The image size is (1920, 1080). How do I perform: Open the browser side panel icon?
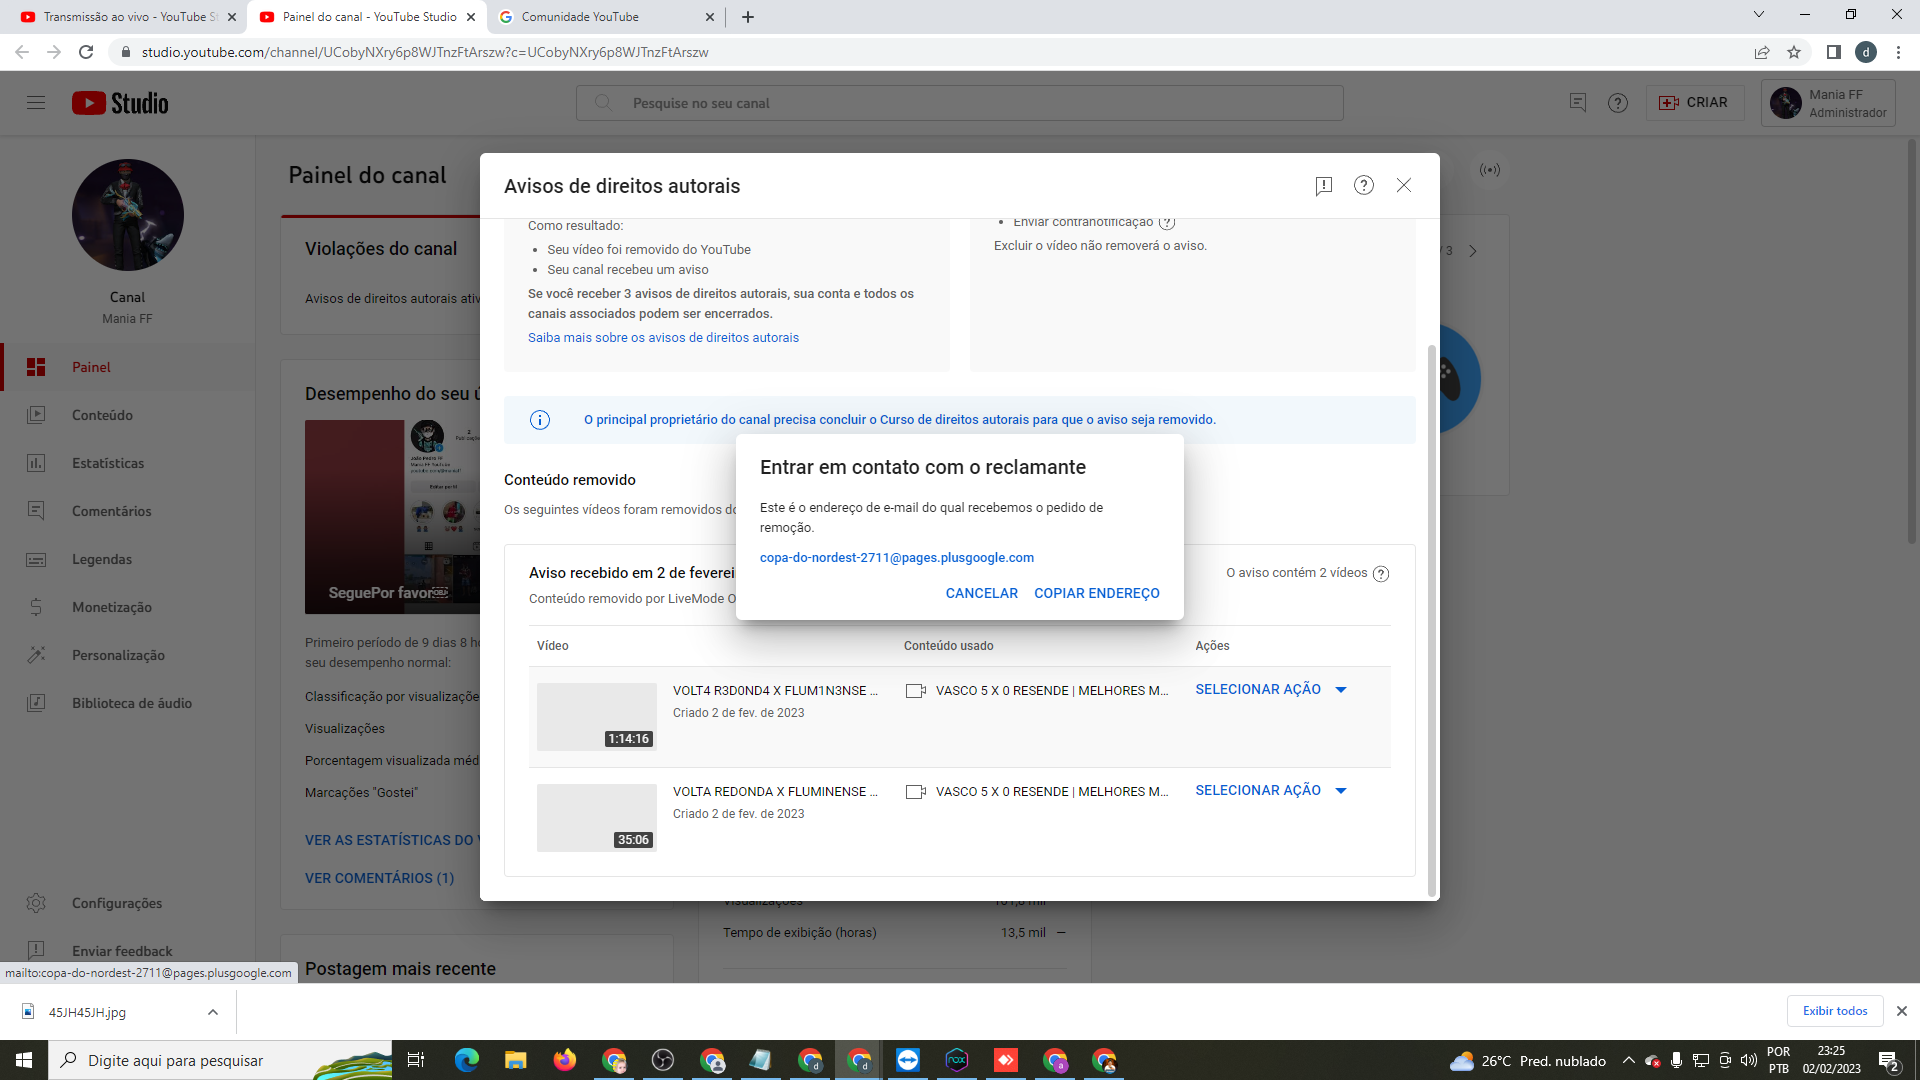click(x=1833, y=52)
